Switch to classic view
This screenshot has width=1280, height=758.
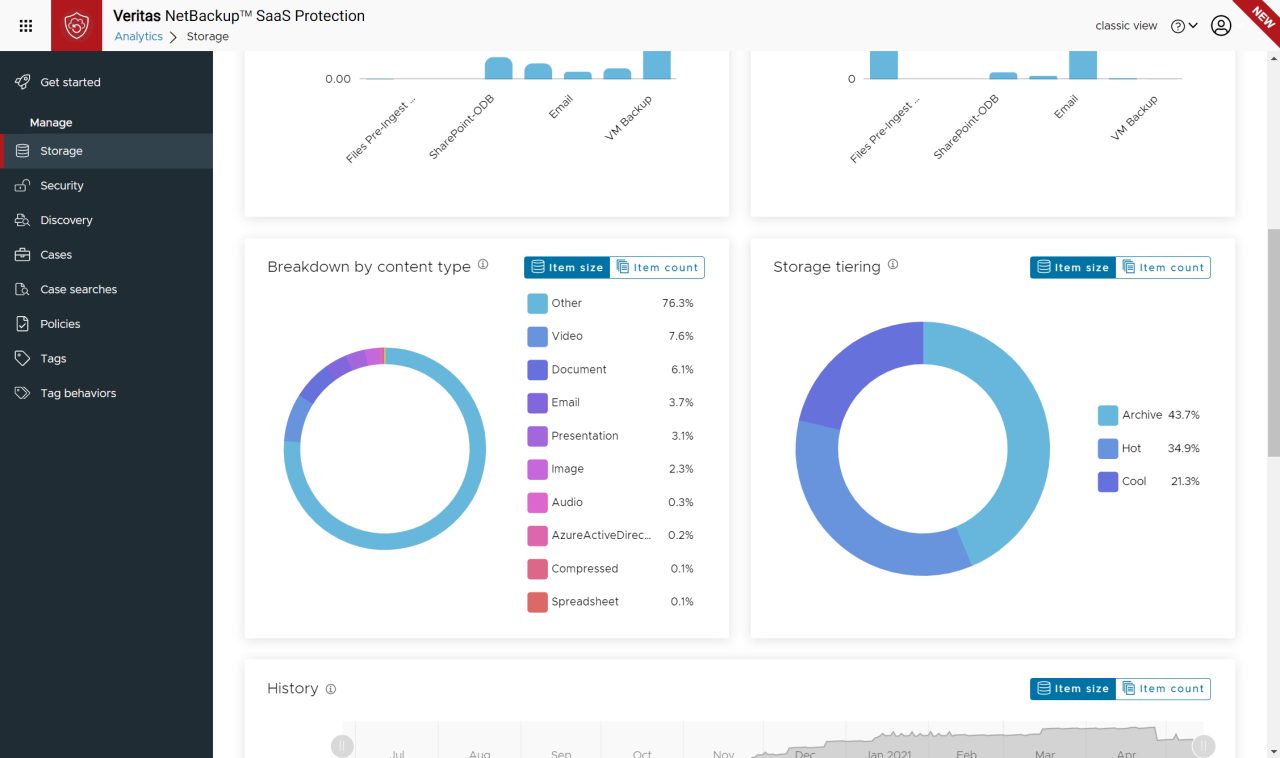pyautogui.click(x=1126, y=26)
